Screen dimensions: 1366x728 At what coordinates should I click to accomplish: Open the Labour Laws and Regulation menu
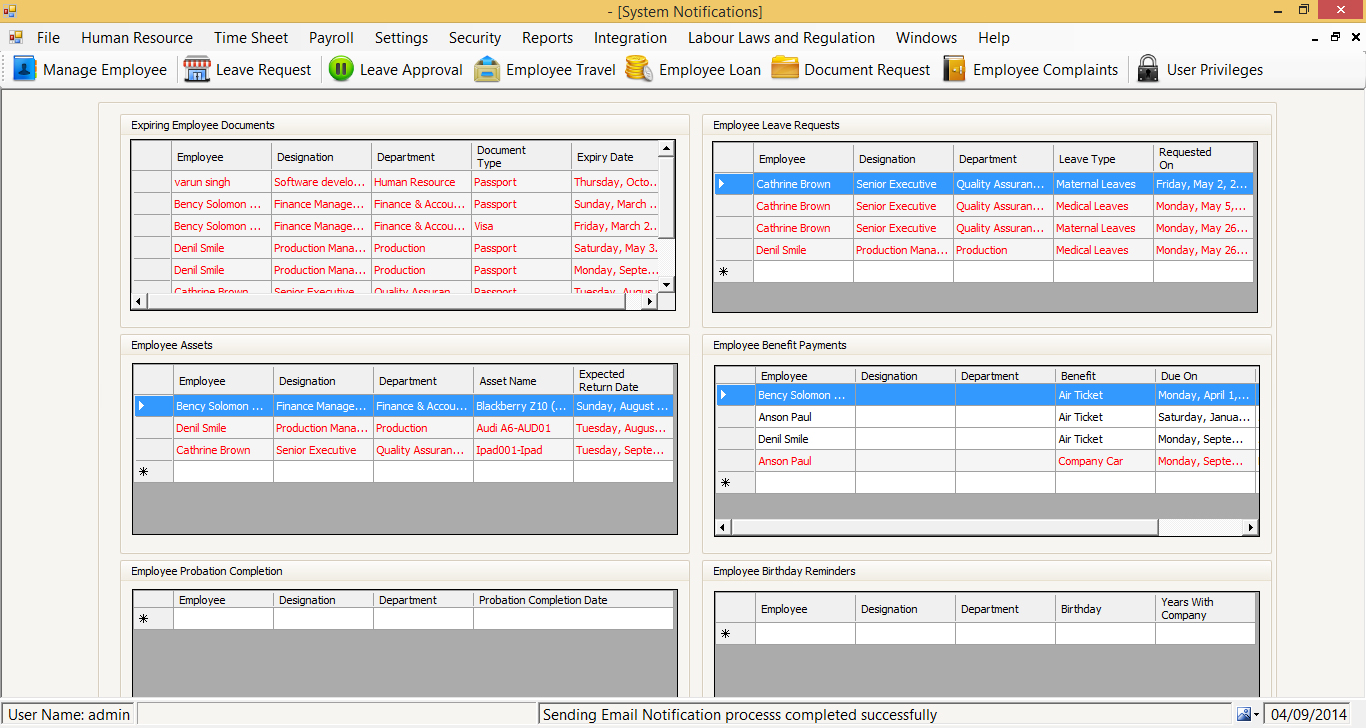click(x=781, y=38)
